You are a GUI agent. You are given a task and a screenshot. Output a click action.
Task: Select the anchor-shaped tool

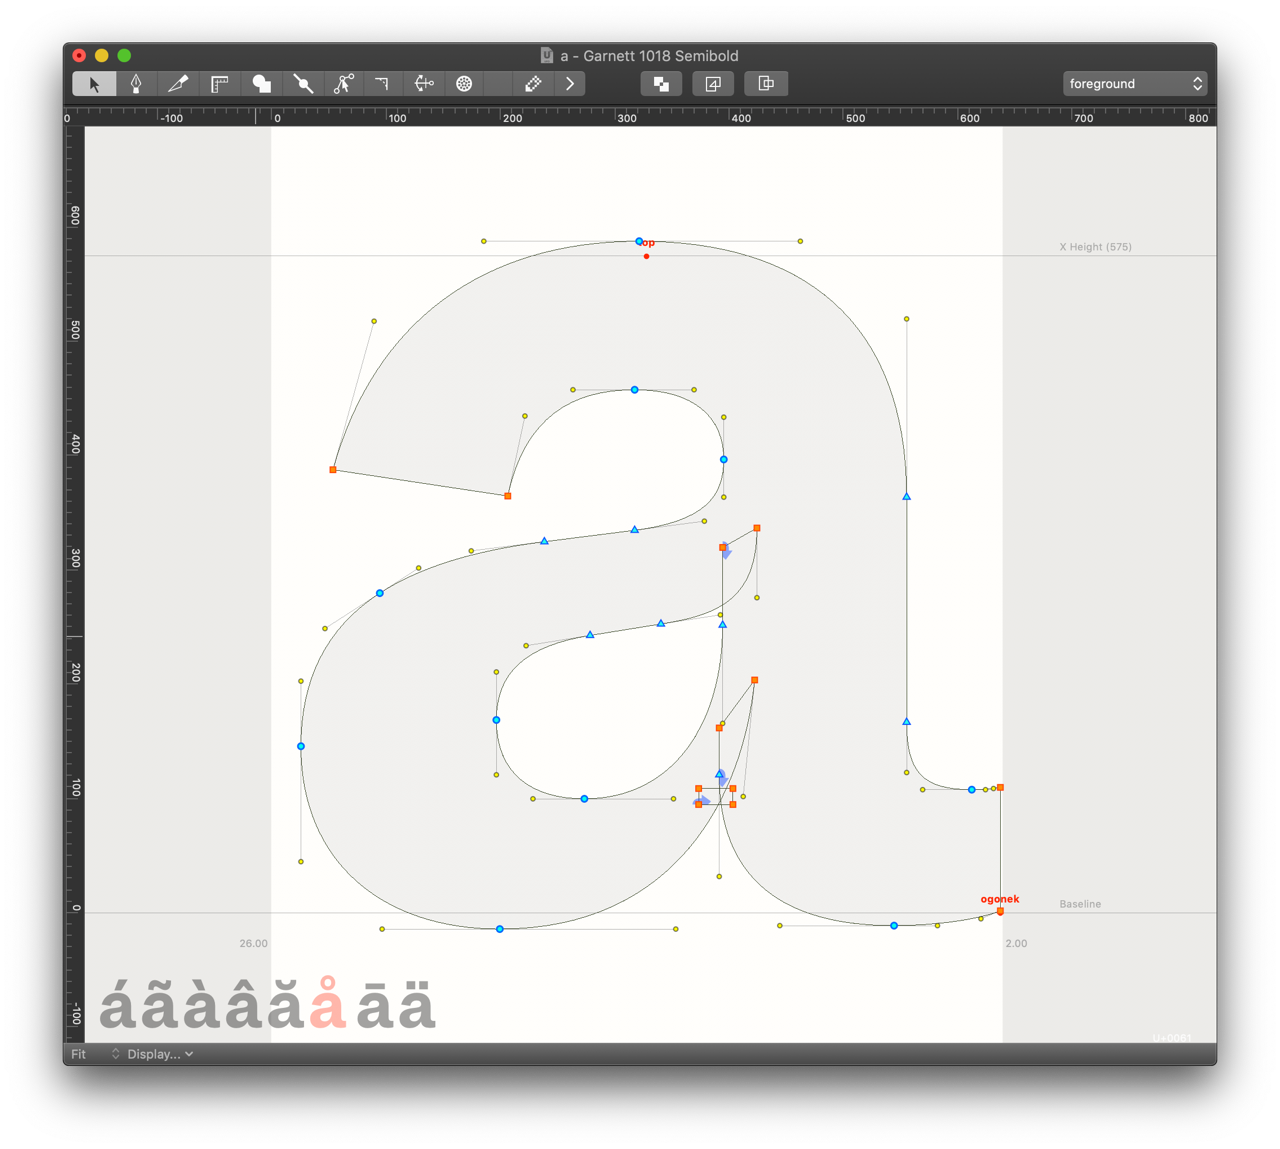pos(424,84)
